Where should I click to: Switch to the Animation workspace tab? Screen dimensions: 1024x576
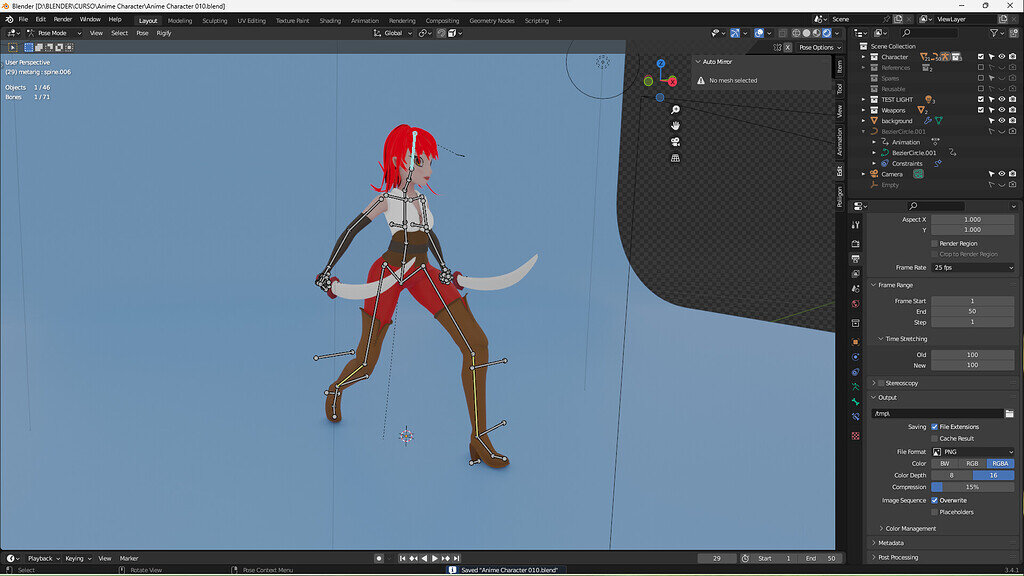364,19
